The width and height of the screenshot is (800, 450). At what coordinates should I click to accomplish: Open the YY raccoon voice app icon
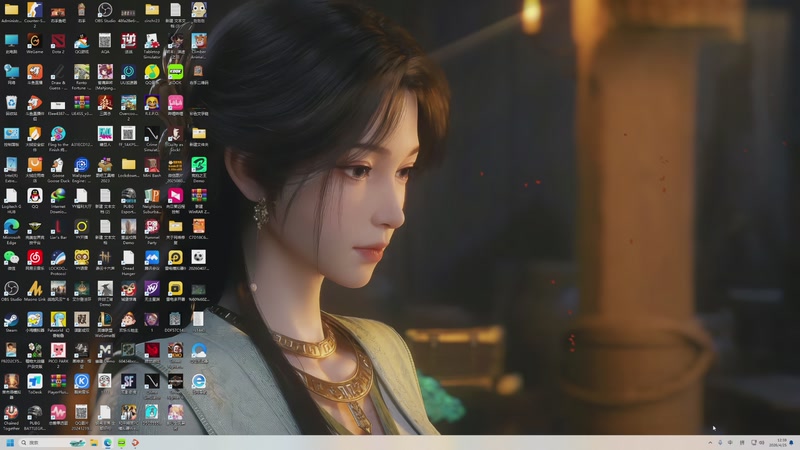coord(82,258)
